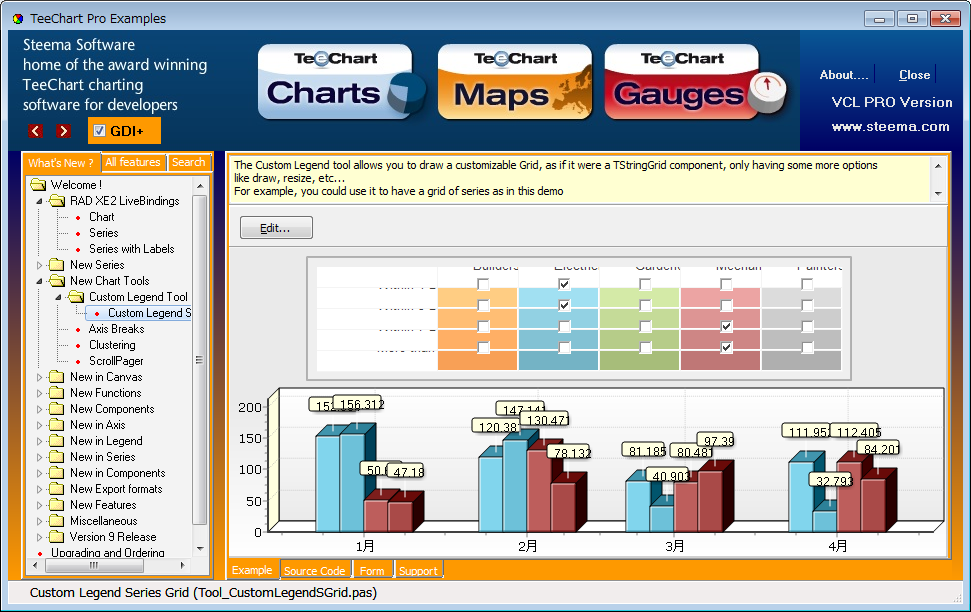Screen dimensions: 971x612
Task: Click the Custom Legend Tool folder icon
Action: [x=76, y=297]
